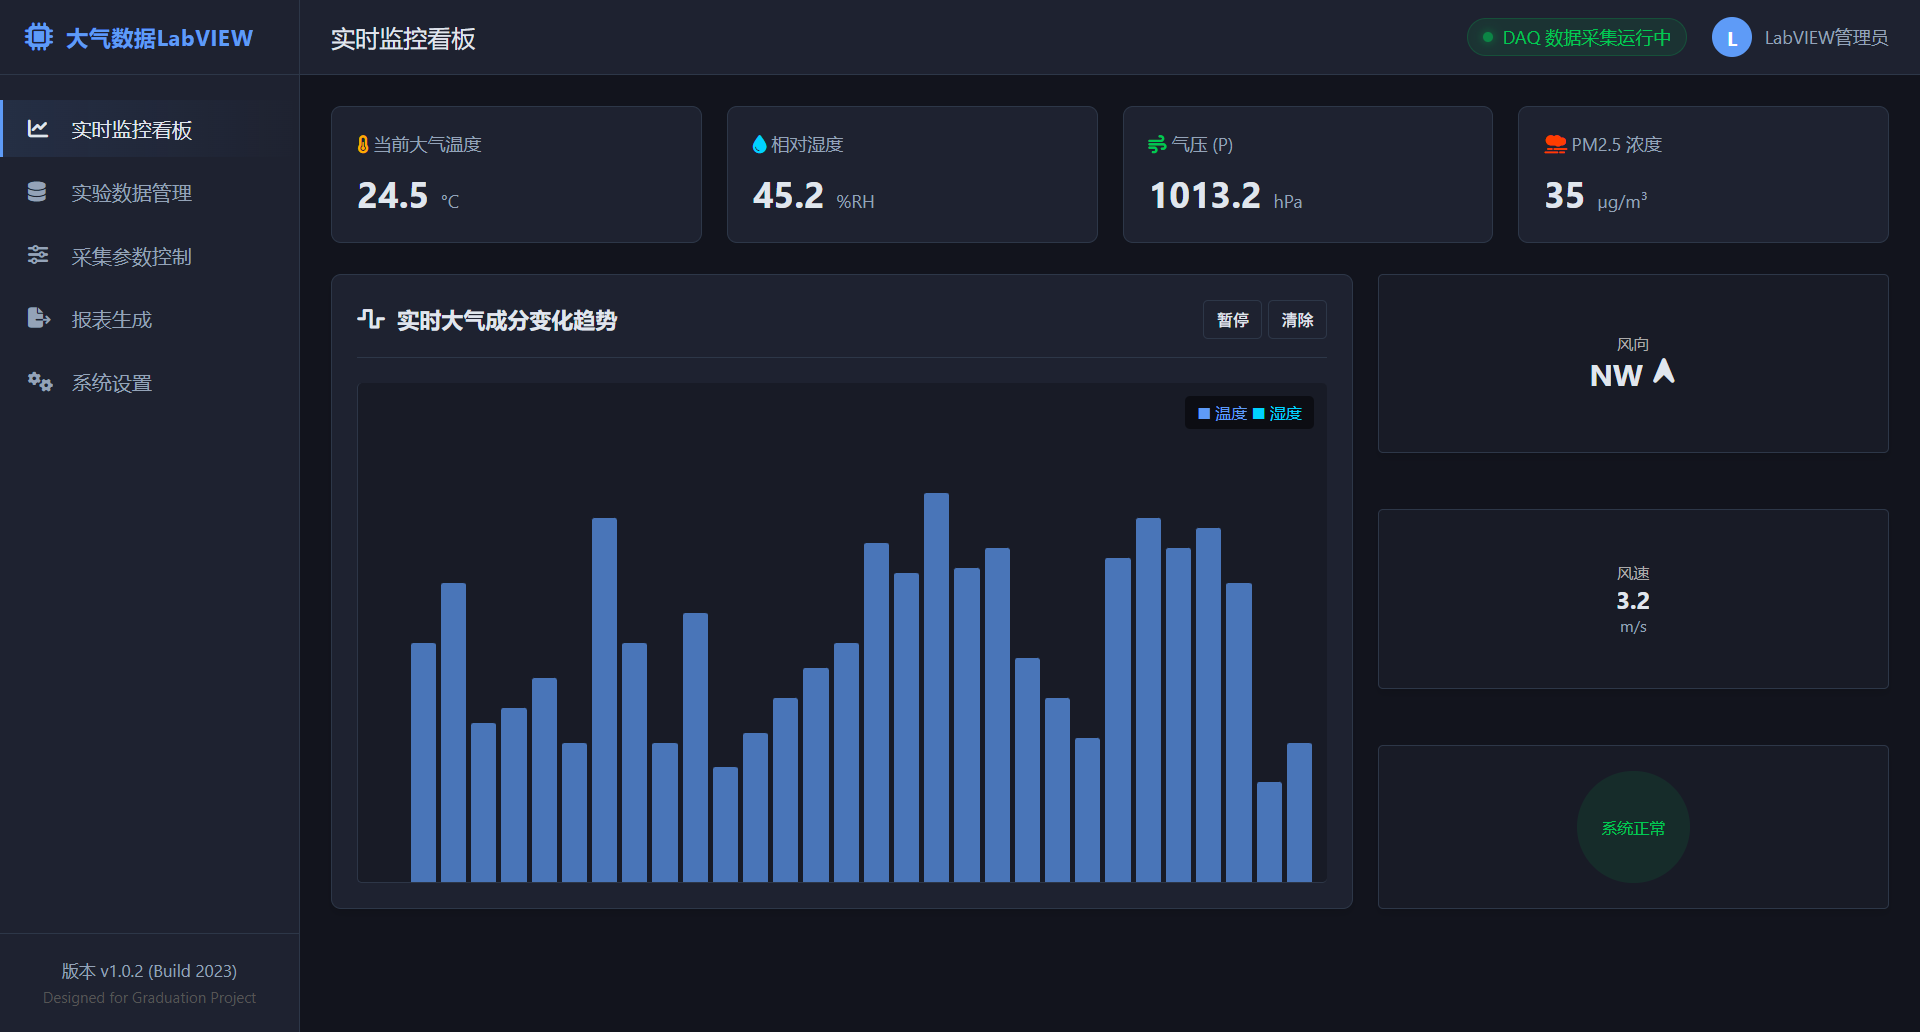The height and width of the screenshot is (1032, 1920).
Task: Click the sliders icon for 采集参数控制
Action: click(38, 255)
